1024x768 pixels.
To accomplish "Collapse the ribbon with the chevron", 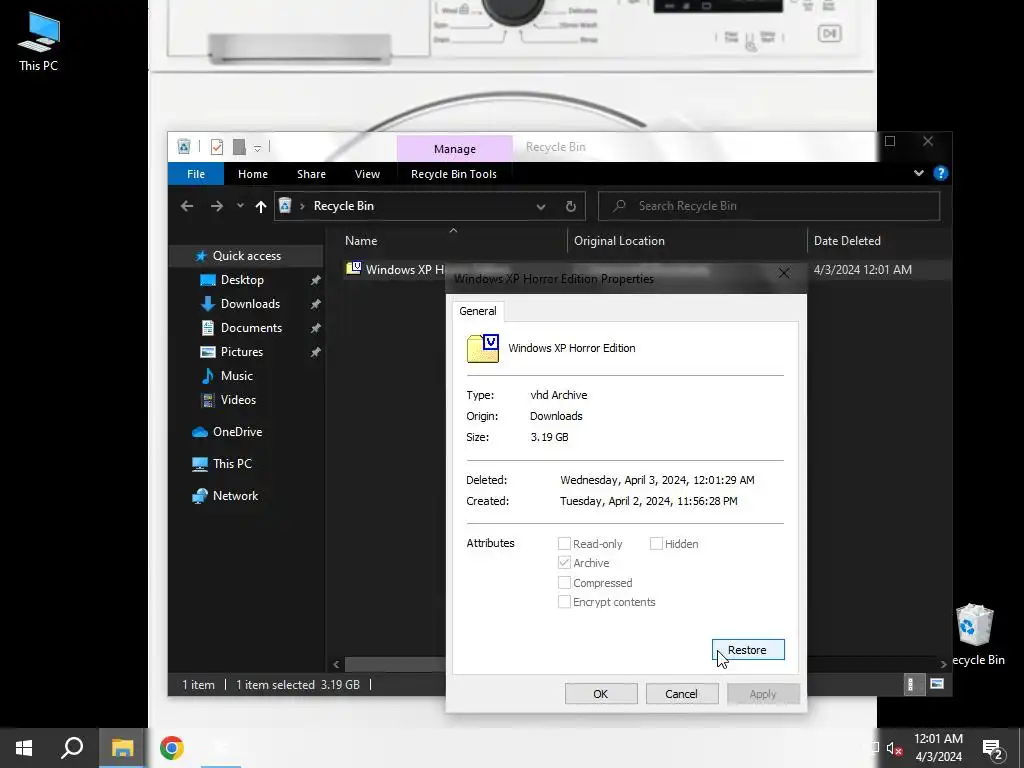I will pos(919,173).
